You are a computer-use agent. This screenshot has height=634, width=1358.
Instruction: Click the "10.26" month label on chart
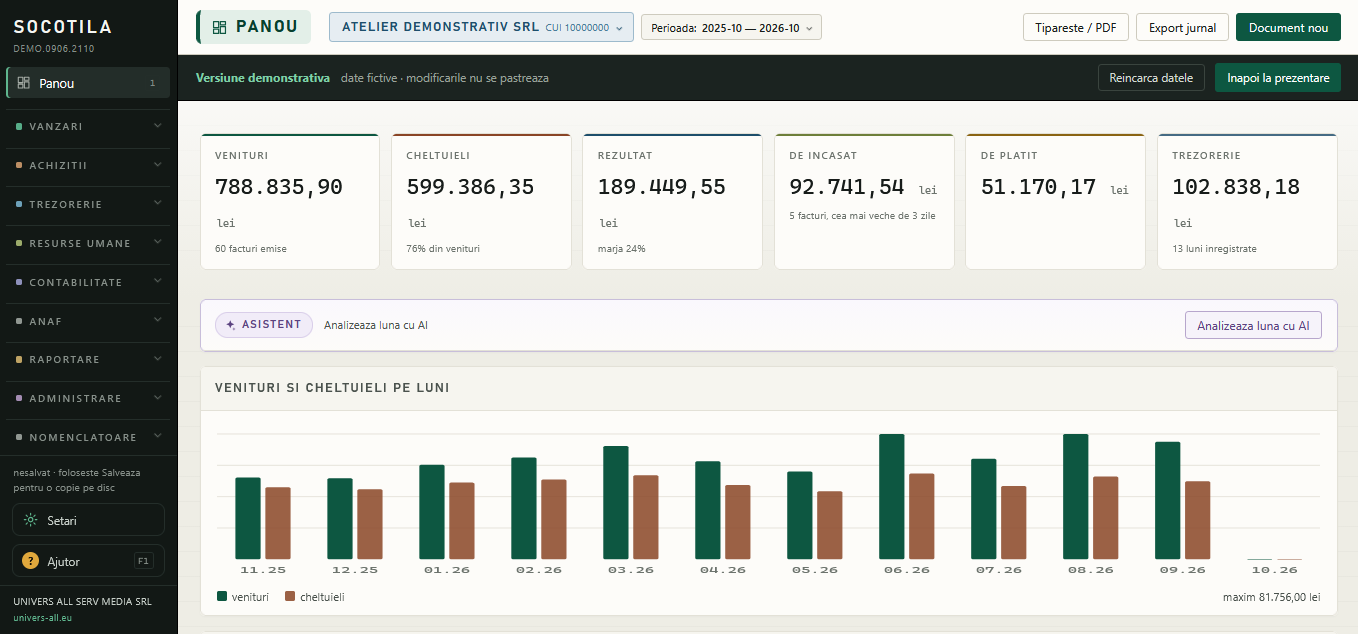[1274, 570]
